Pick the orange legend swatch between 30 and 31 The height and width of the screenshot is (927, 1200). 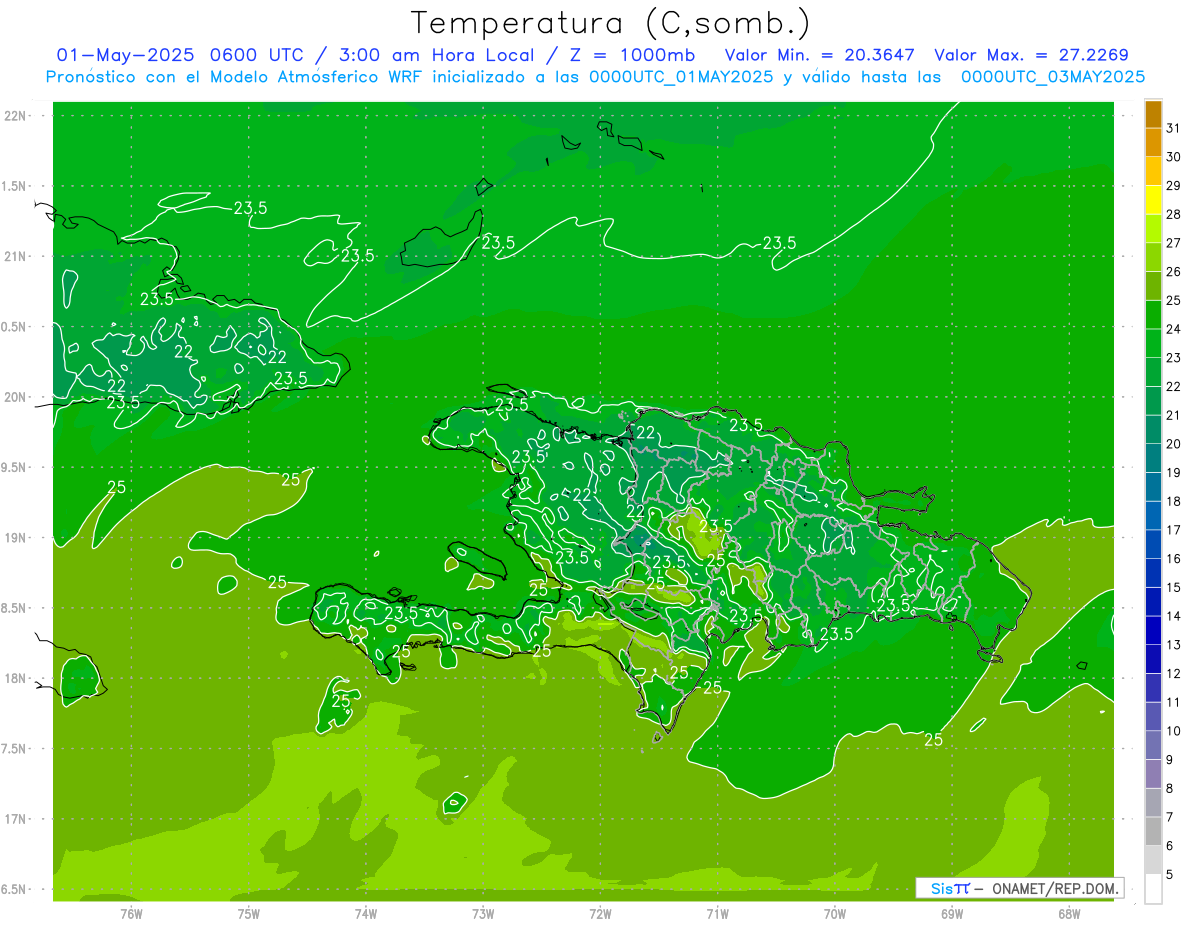1153,143
